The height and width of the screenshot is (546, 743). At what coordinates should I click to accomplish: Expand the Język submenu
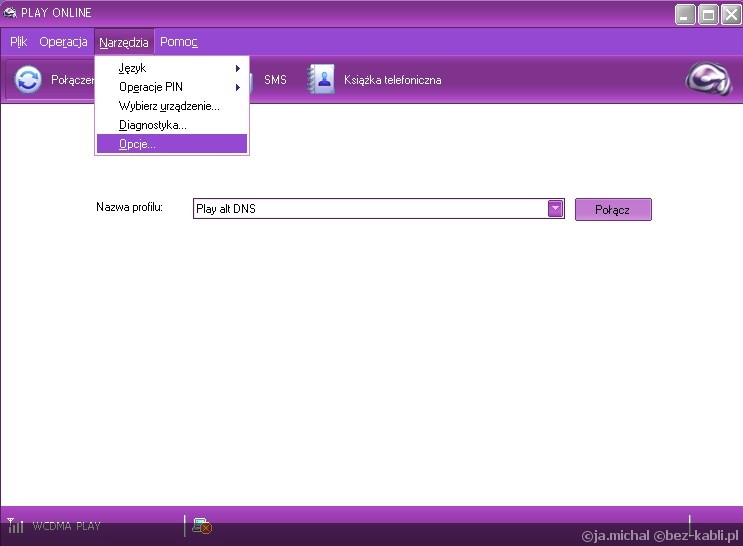(172, 68)
